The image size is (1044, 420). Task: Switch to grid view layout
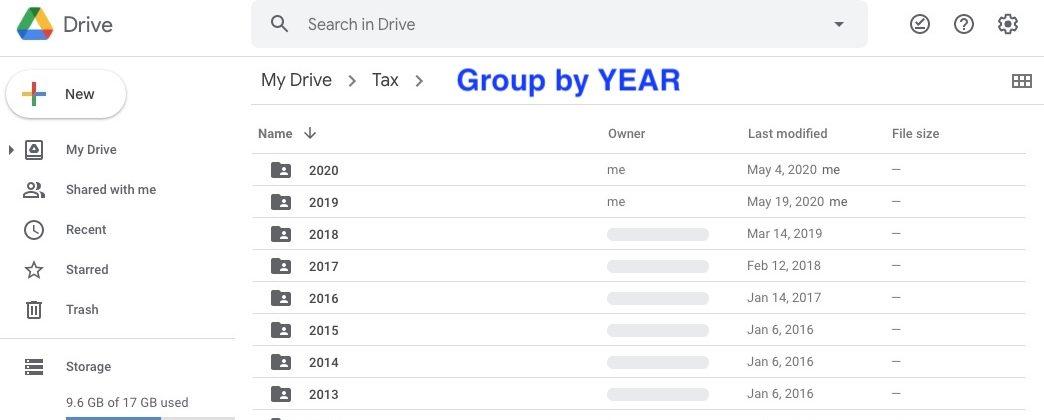pyautogui.click(x=1022, y=82)
